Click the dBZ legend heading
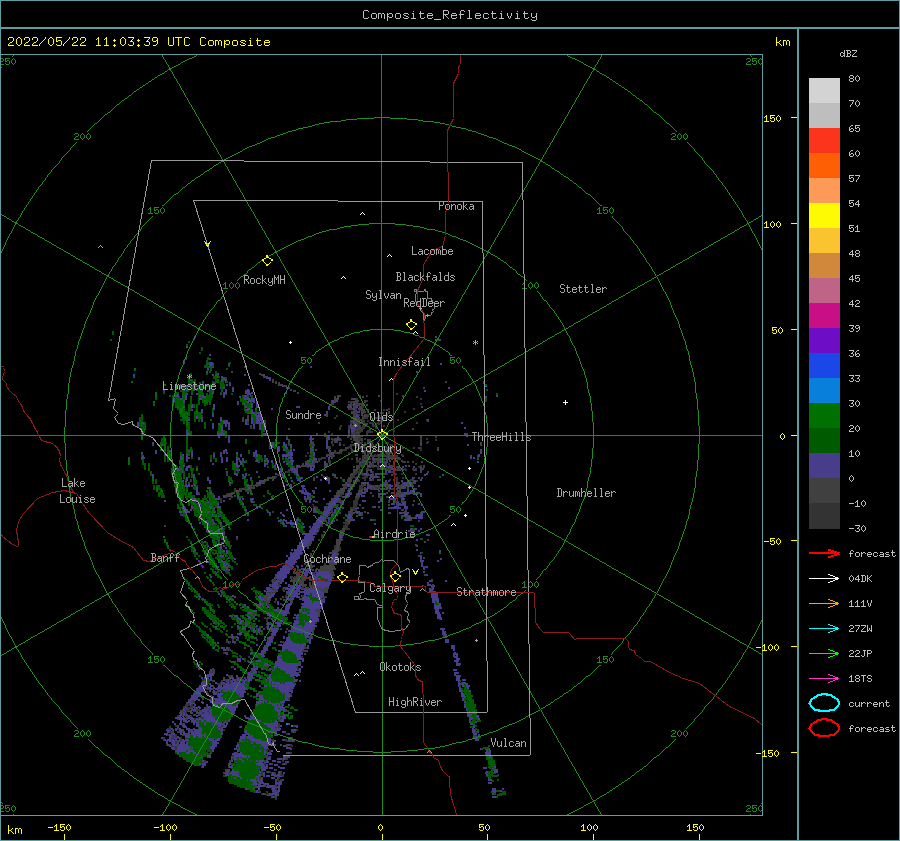This screenshot has width=900, height=841. pyautogui.click(x=848, y=53)
